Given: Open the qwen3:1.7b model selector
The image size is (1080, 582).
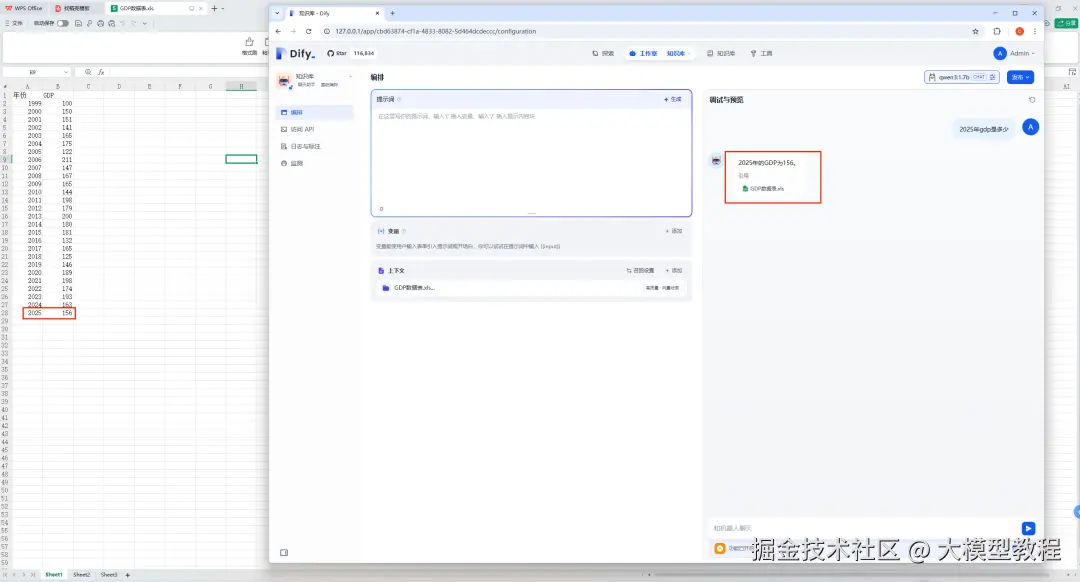Looking at the screenshot, I should pos(962,77).
